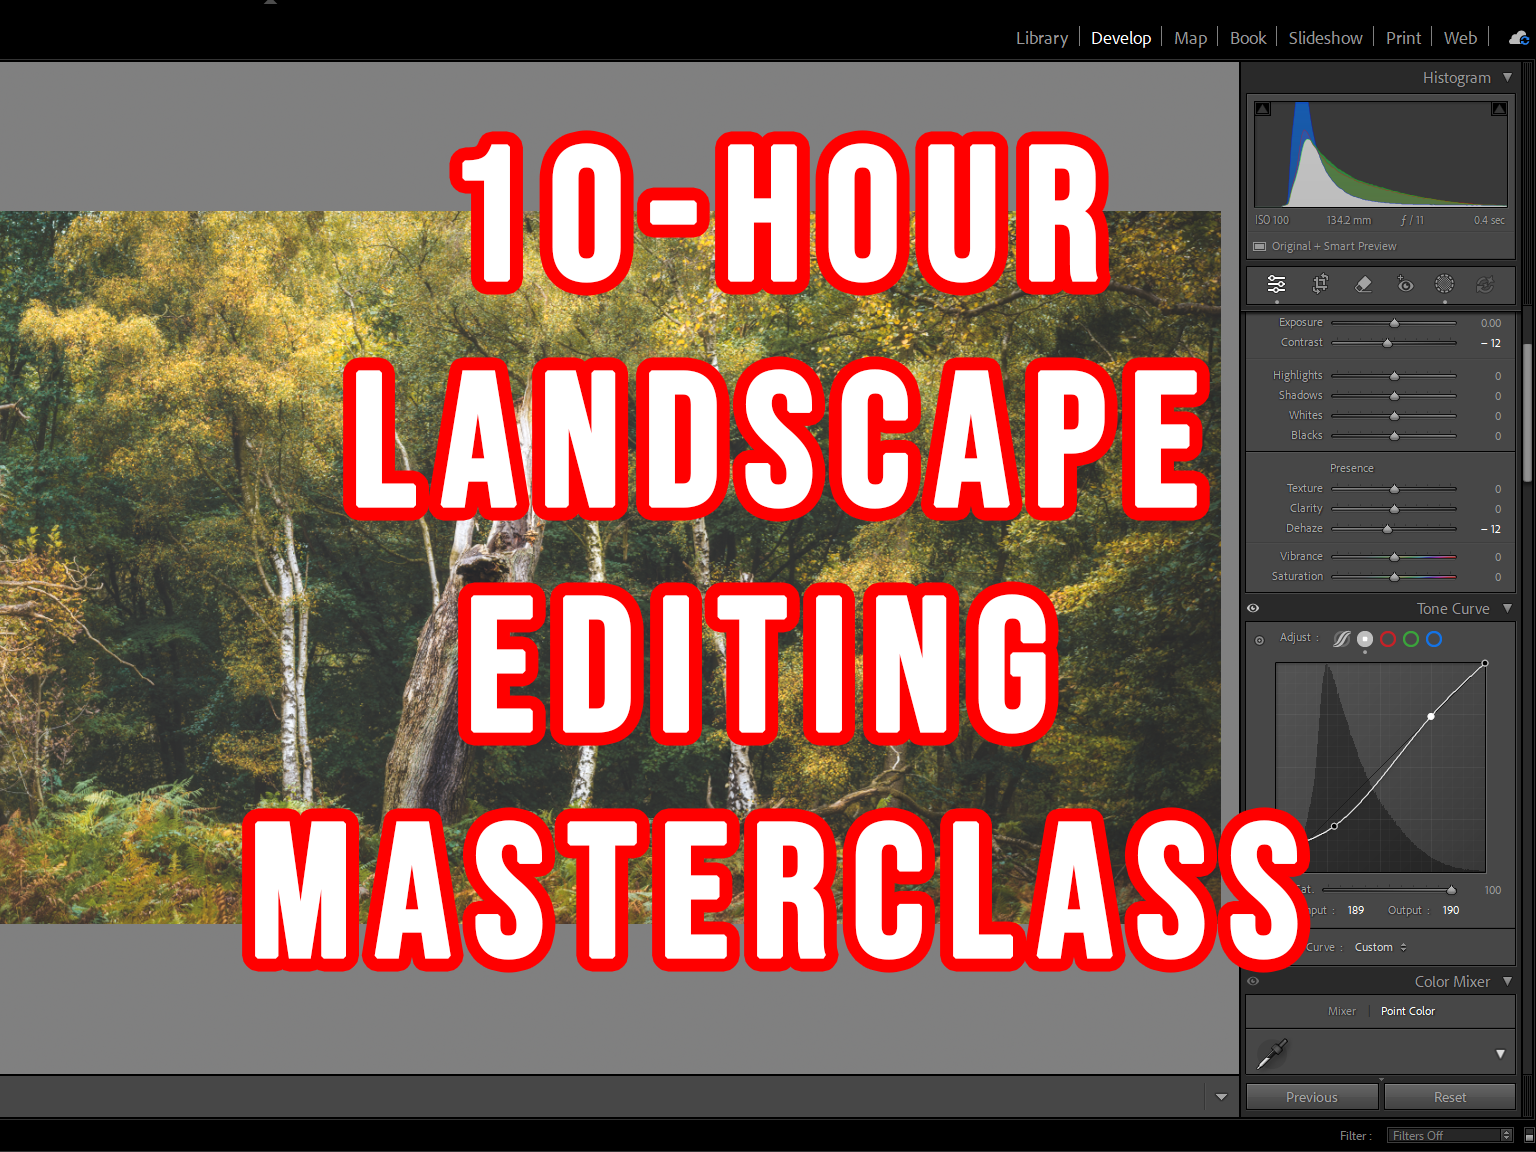Select the basic edit sliders tool
Screen dimensions: 1536x1152
coord(1276,285)
